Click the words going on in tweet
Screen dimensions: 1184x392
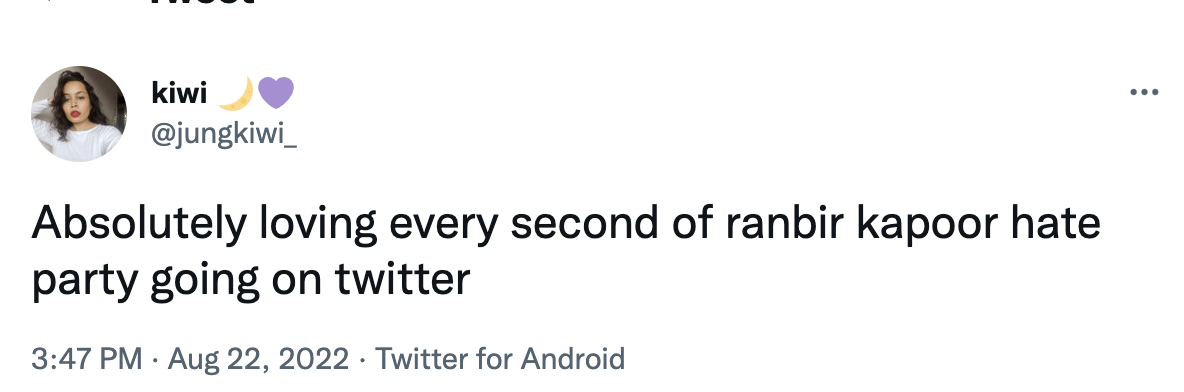236,280
